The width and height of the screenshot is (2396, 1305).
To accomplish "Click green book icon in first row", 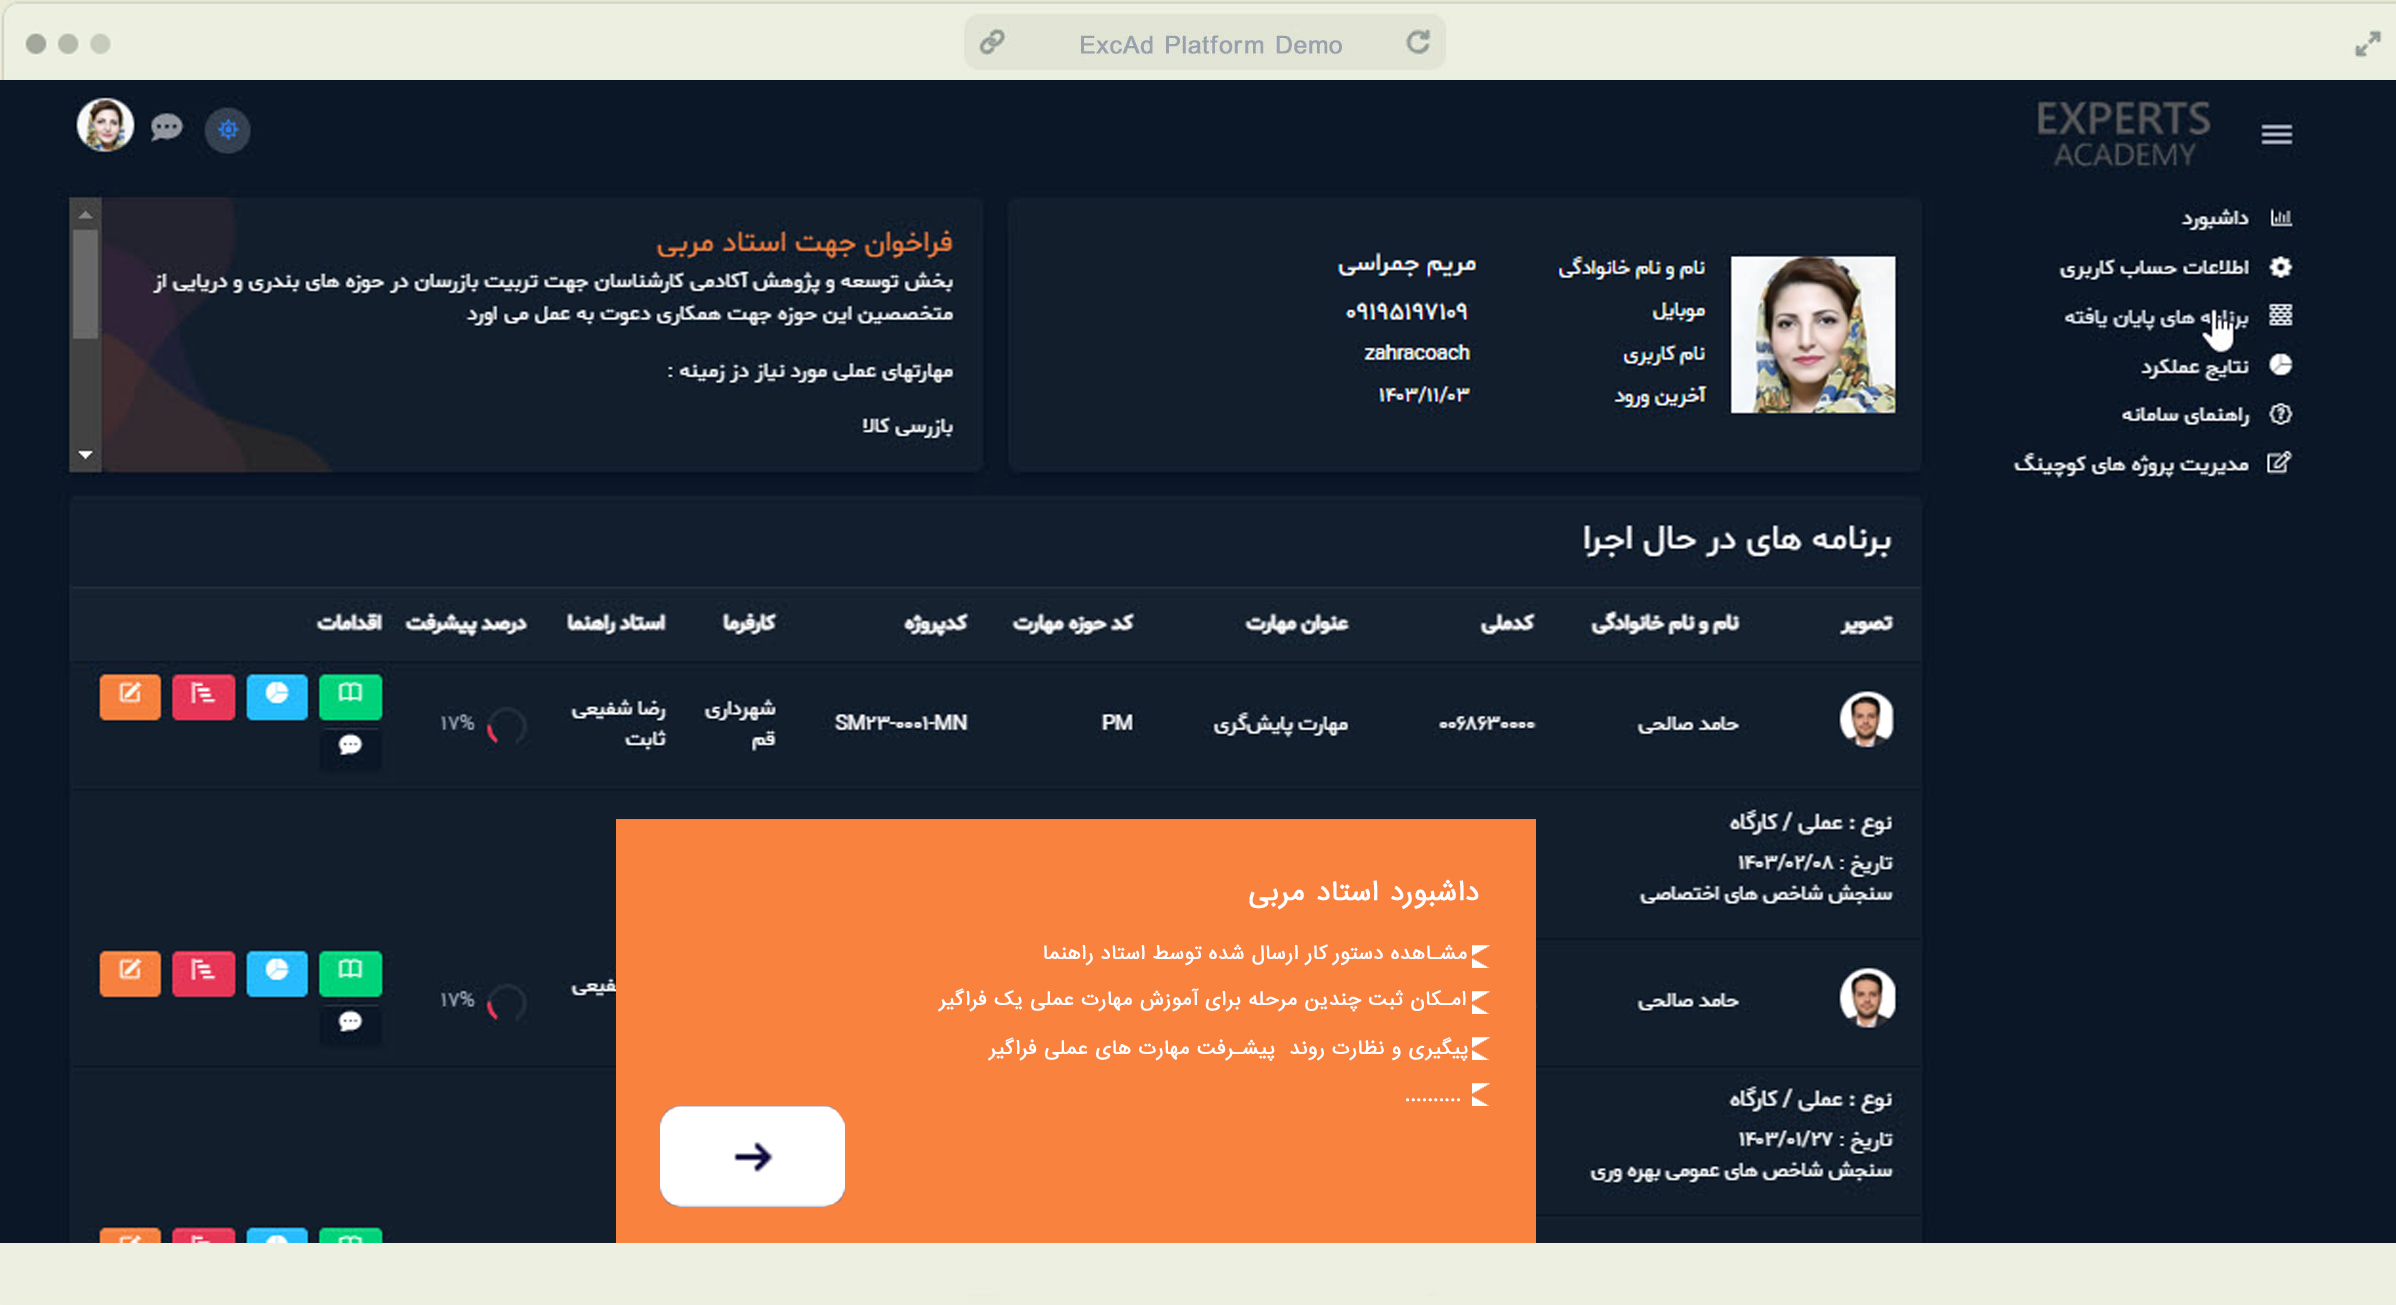I will (350, 695).
